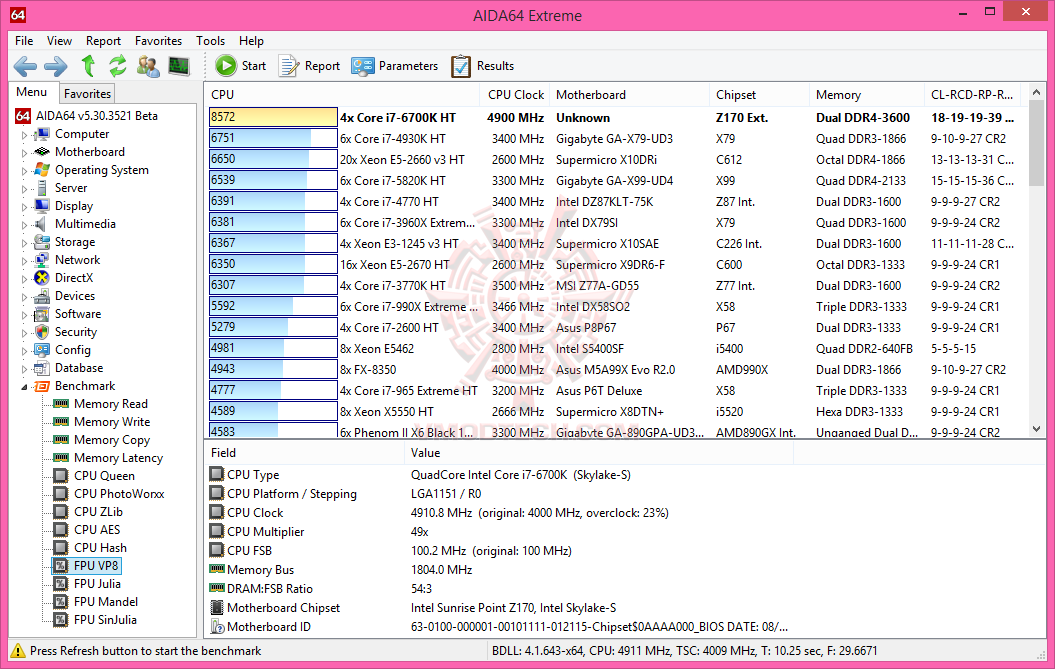Viewport: 1055px width, 669px height.
Task: Sort by the CPU Clock column header
Action: (515, 95)
